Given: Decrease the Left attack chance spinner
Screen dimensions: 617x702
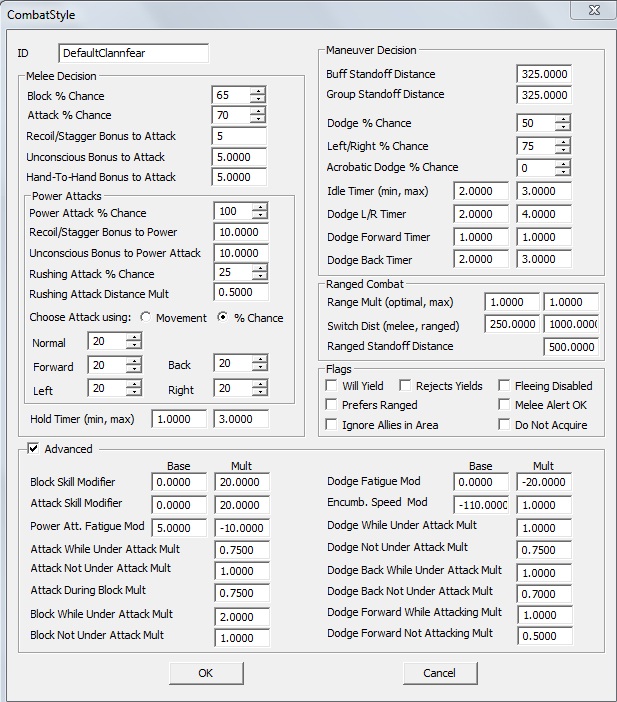Looking at the screenshot, I should pos(133,392).
